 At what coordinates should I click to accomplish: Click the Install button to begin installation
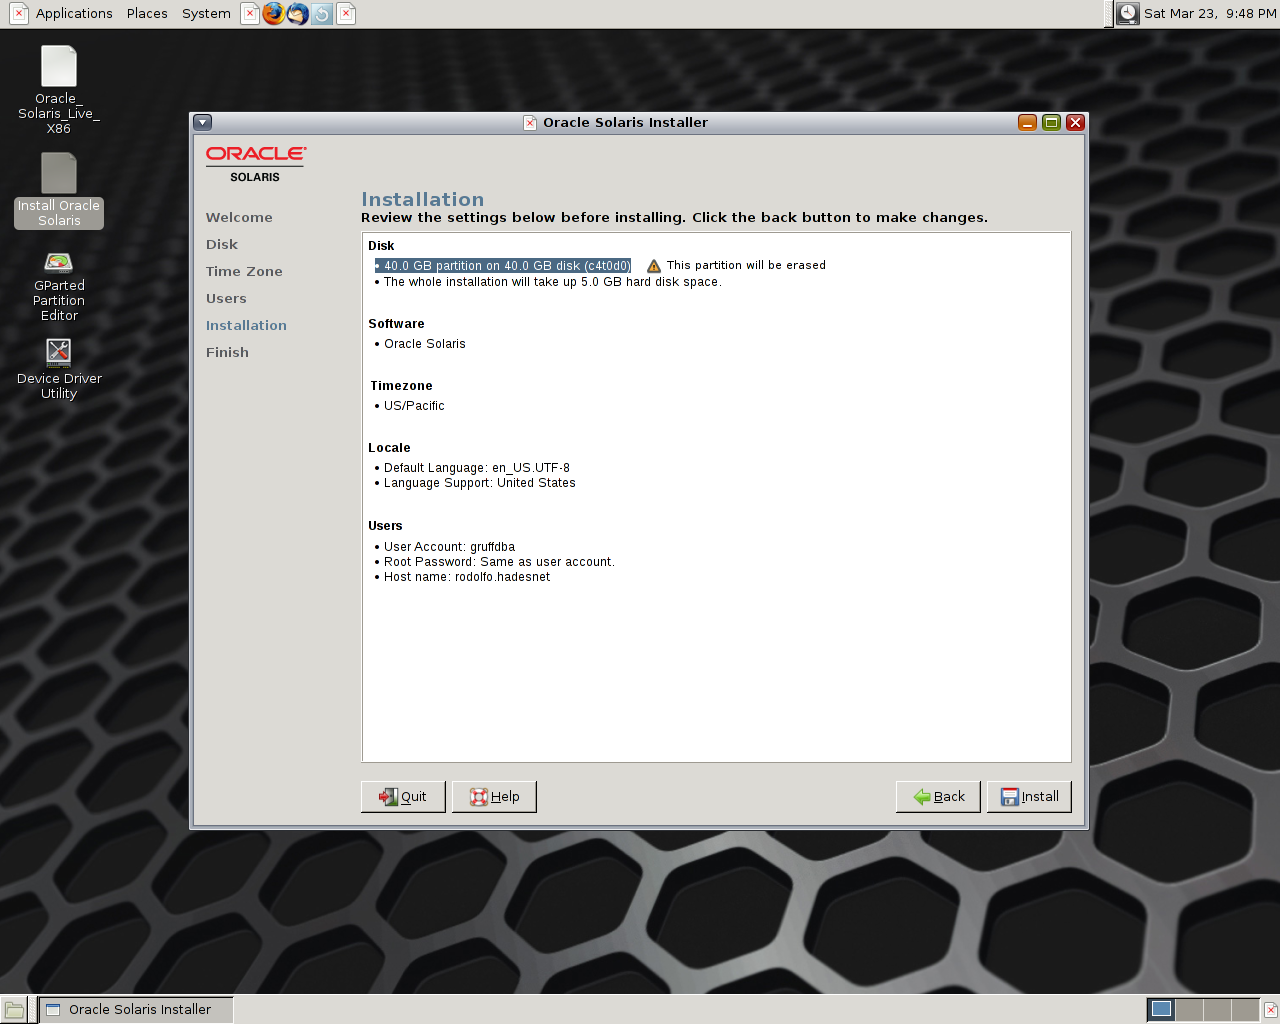point(1029,797)
